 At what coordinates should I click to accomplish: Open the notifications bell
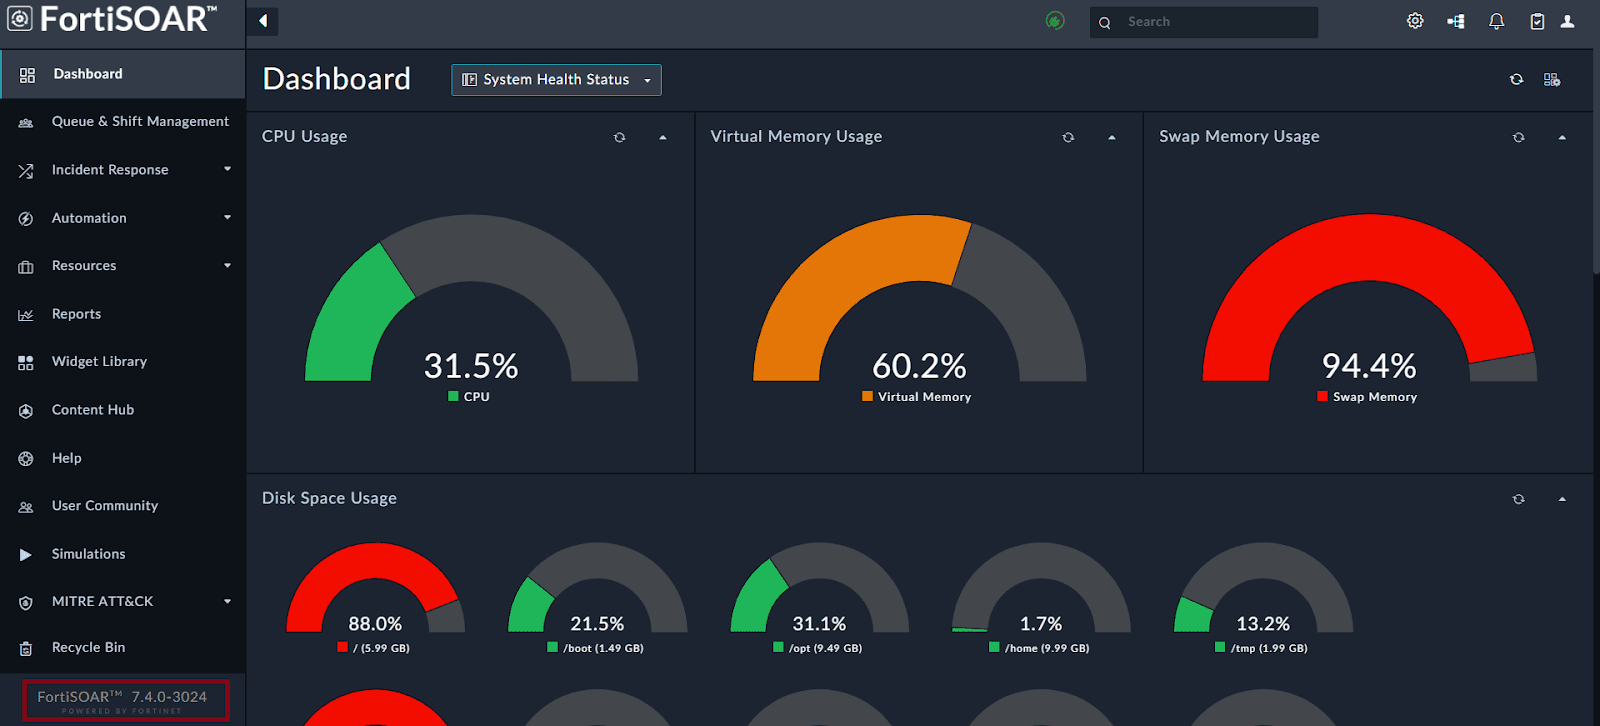point(1497,21)
